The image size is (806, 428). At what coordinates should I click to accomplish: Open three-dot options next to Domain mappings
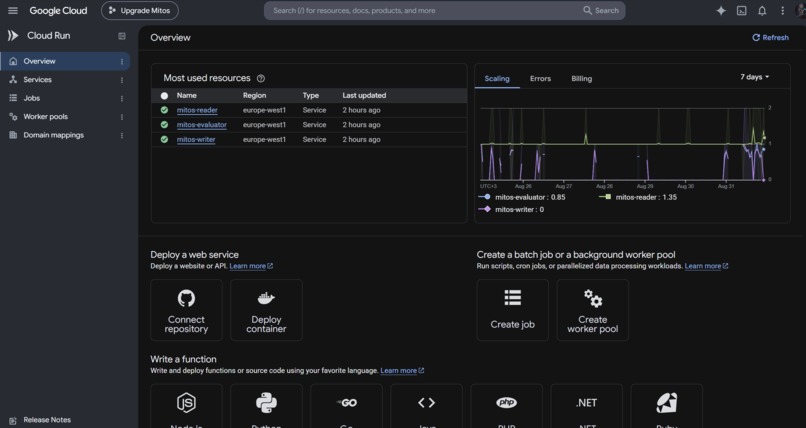pyautogui.click(x=122, y=135)
